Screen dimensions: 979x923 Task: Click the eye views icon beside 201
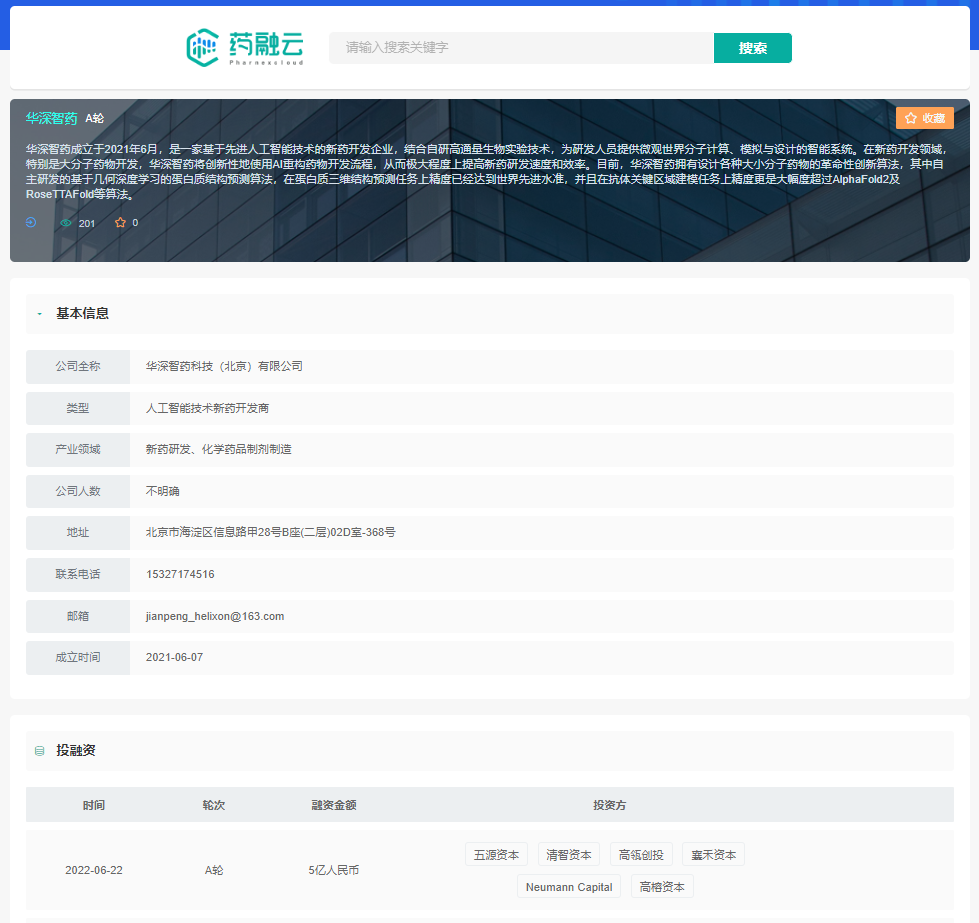[66, 223]
